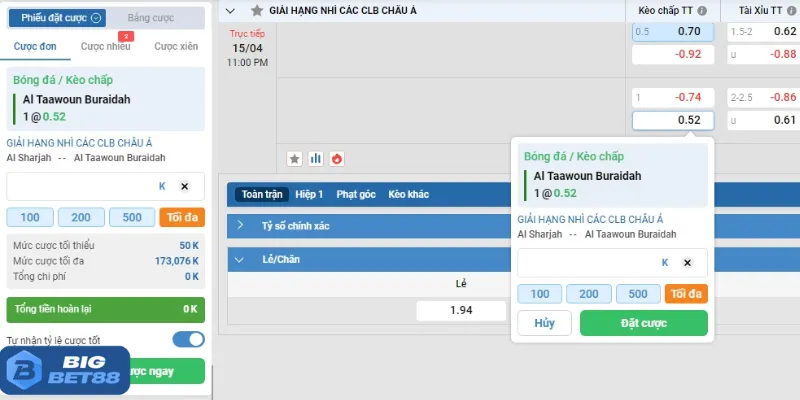
Task: Click the 1.94 Lẻ odds
Action: coord(461,310)
